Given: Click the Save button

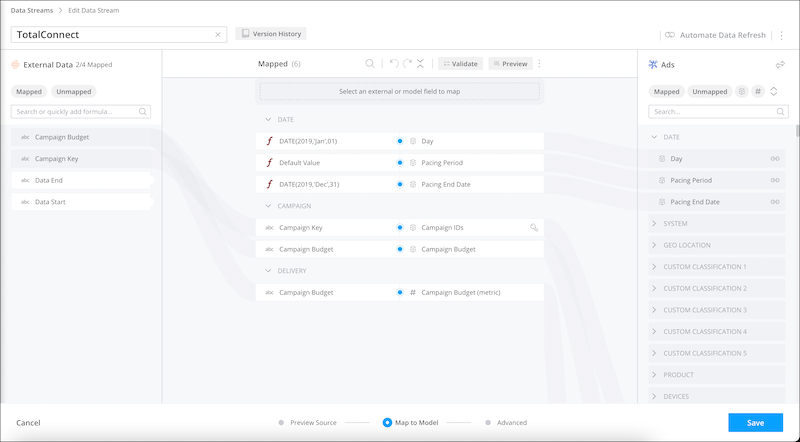Looking at the screenshot, I should pos(755,423).
